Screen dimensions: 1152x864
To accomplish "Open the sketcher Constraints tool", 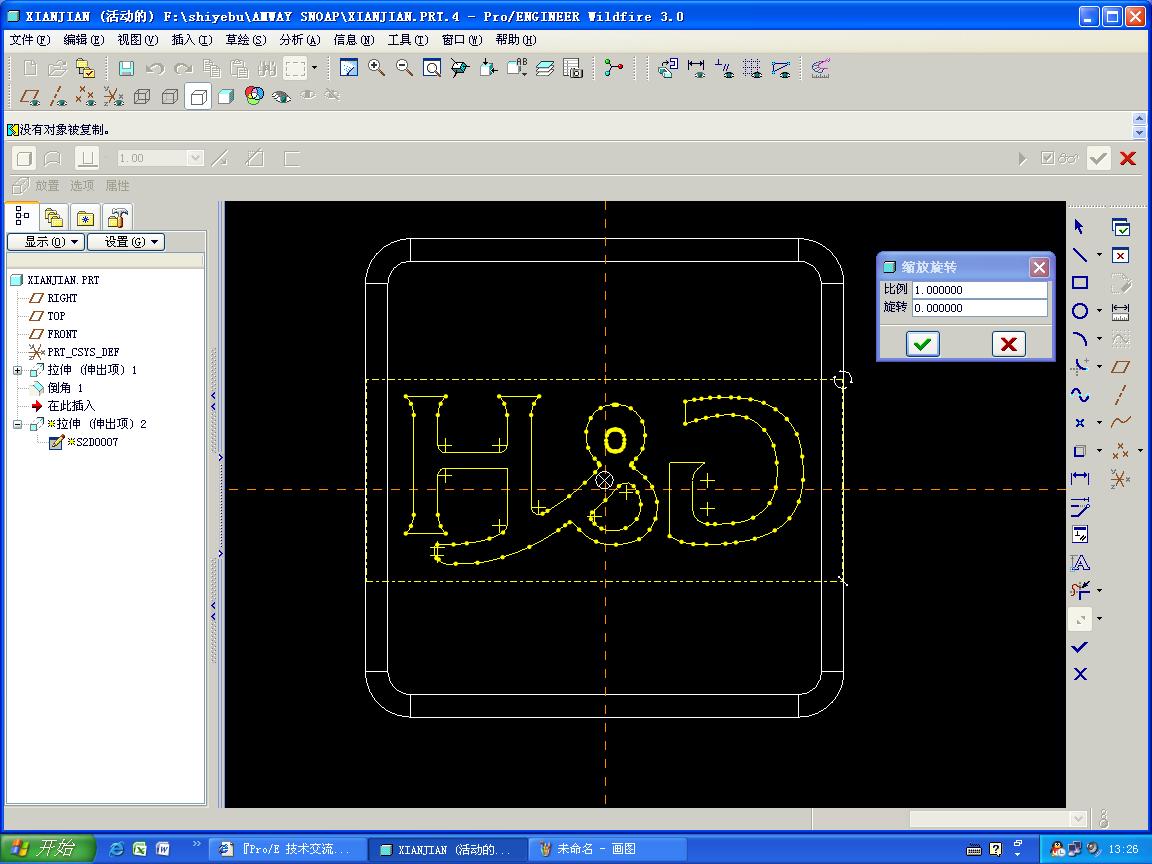I will tap(1079, 534).
